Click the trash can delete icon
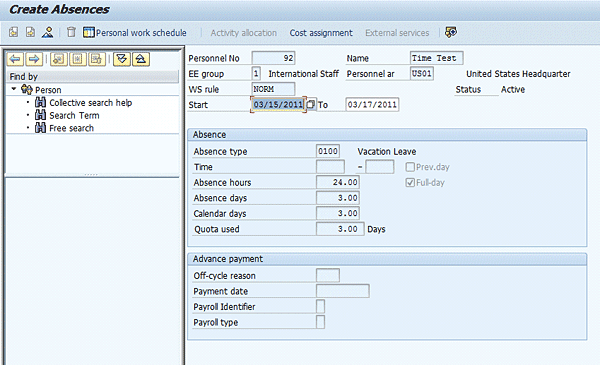Screen dimensions: 600x365 point(71,32)
